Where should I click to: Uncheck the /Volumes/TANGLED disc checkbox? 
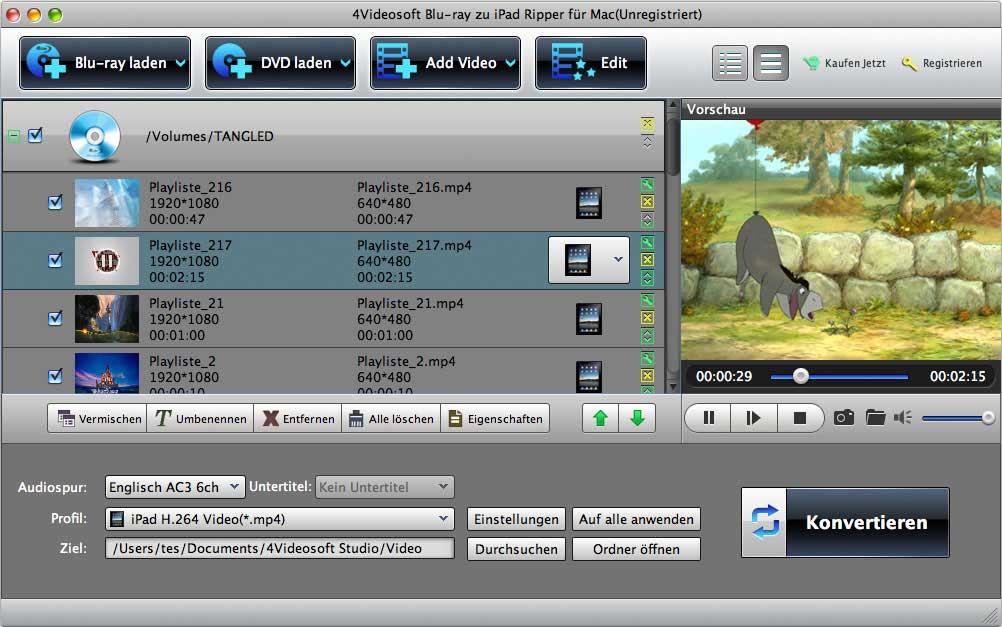[36, 136]
